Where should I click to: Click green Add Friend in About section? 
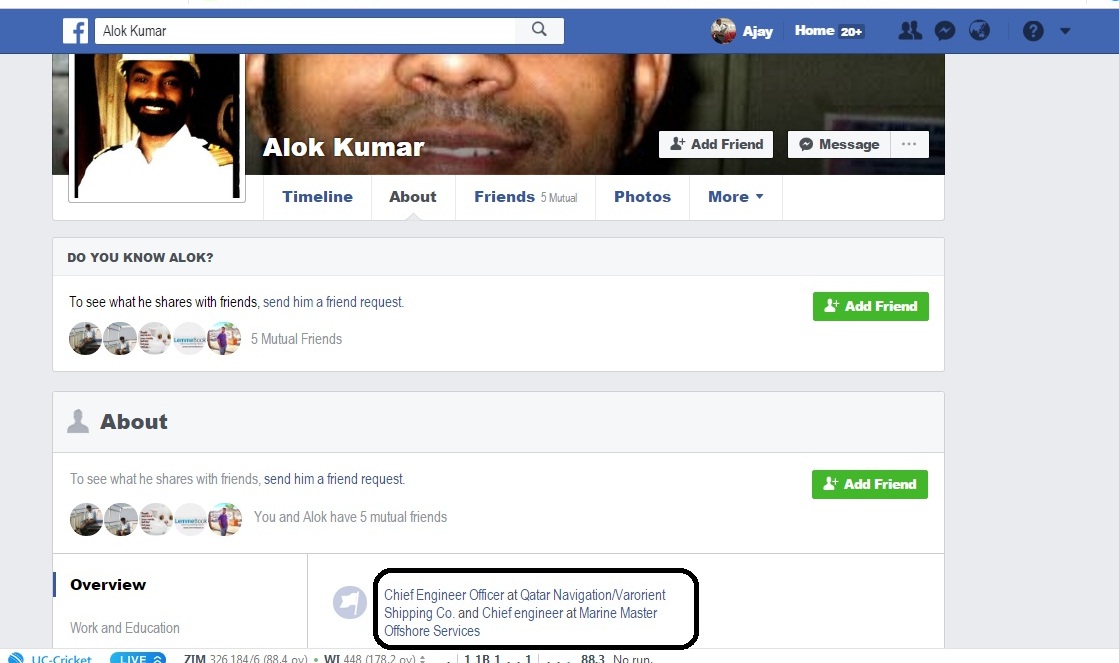[x=869, y=484]
